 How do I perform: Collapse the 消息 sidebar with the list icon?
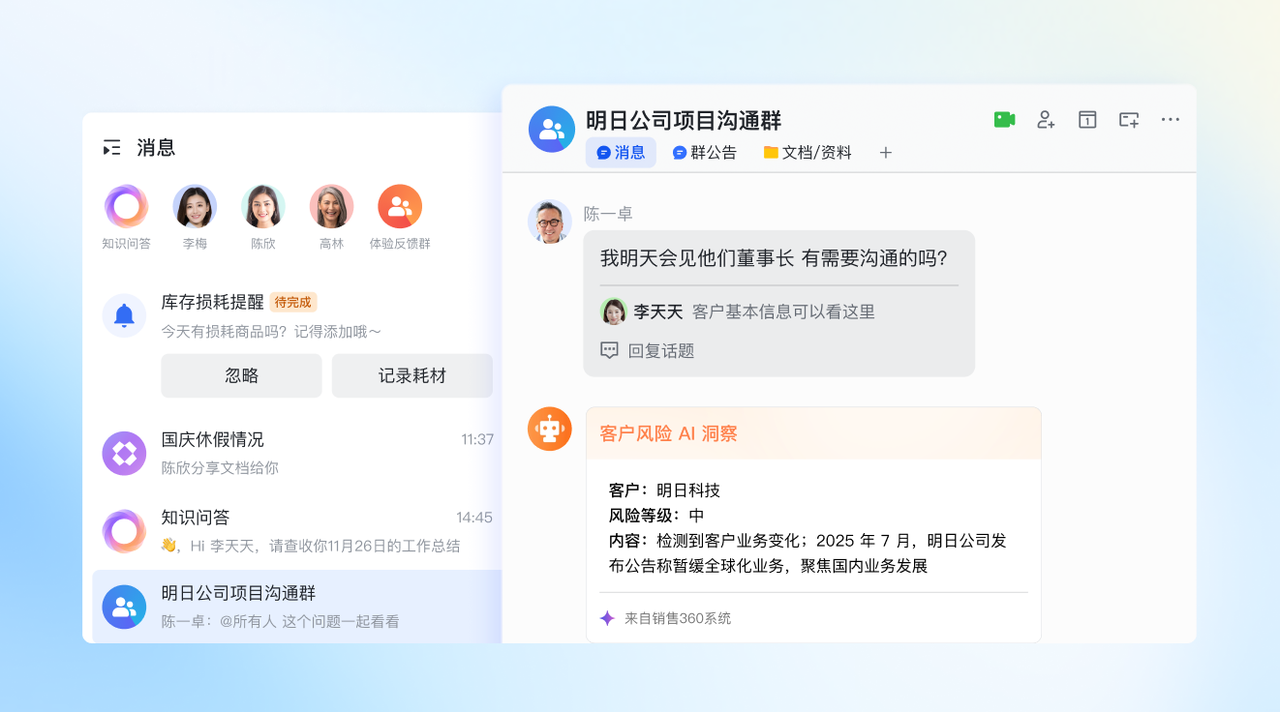[x=112, y=148]
